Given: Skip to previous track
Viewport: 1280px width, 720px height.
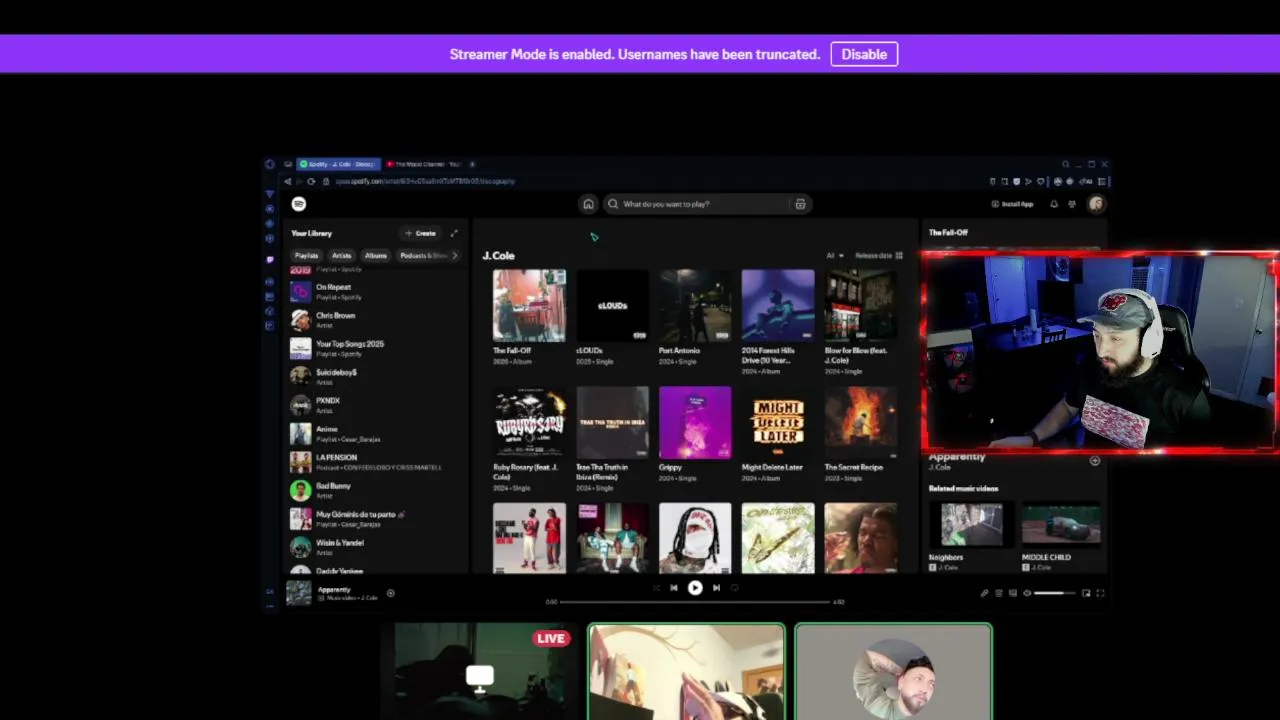Looking at the screenshot, I should click(x=674, y=588).
